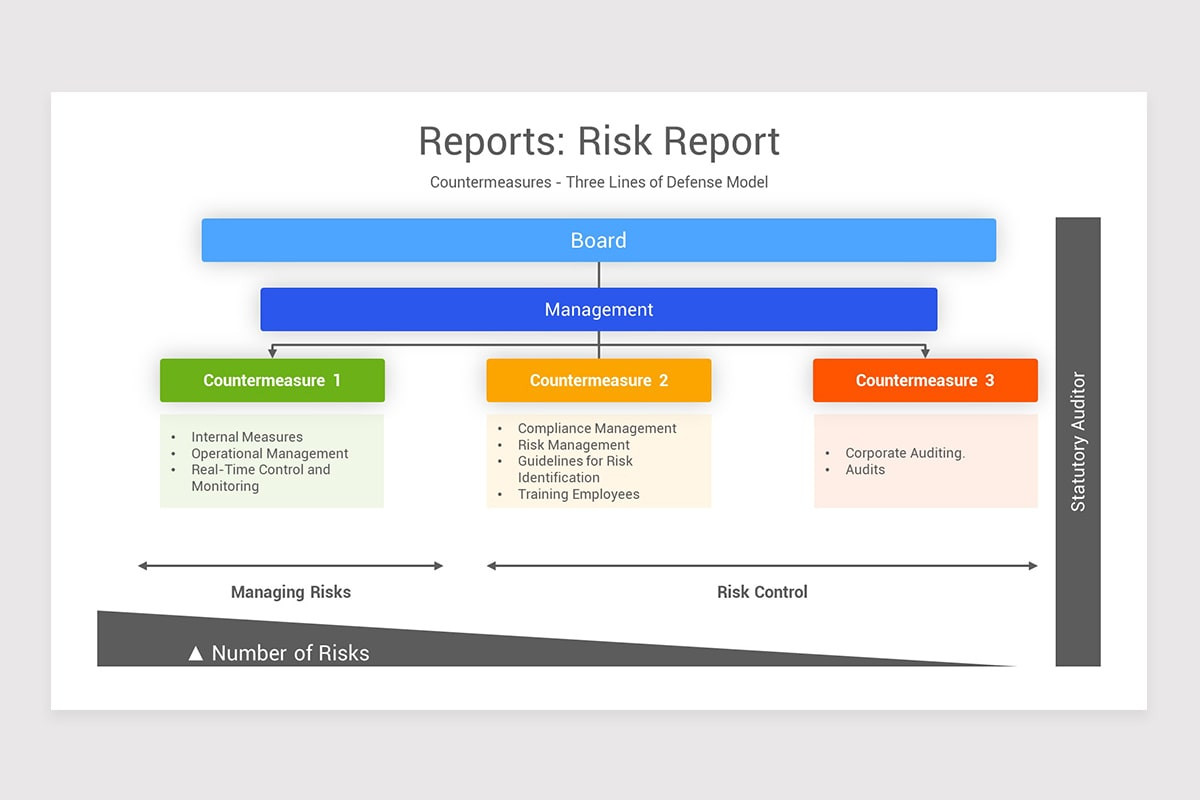The width and height of the screenshot is (1200, 800).
Task: Click the Reports: Risk Report title
Action: point(598,141)
